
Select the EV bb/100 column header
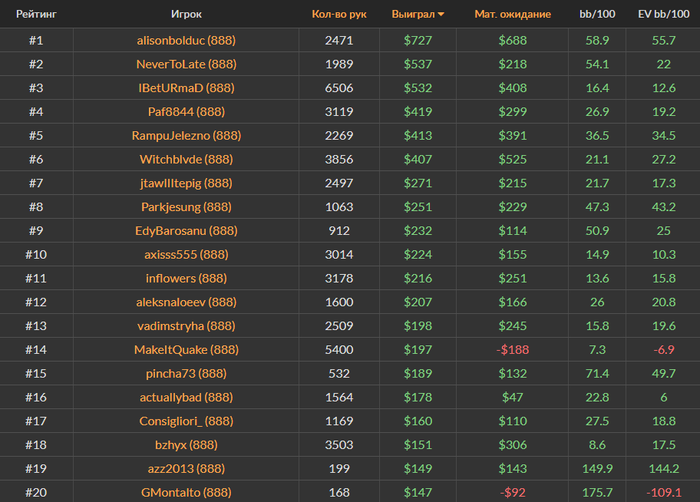tap(663, 14)
